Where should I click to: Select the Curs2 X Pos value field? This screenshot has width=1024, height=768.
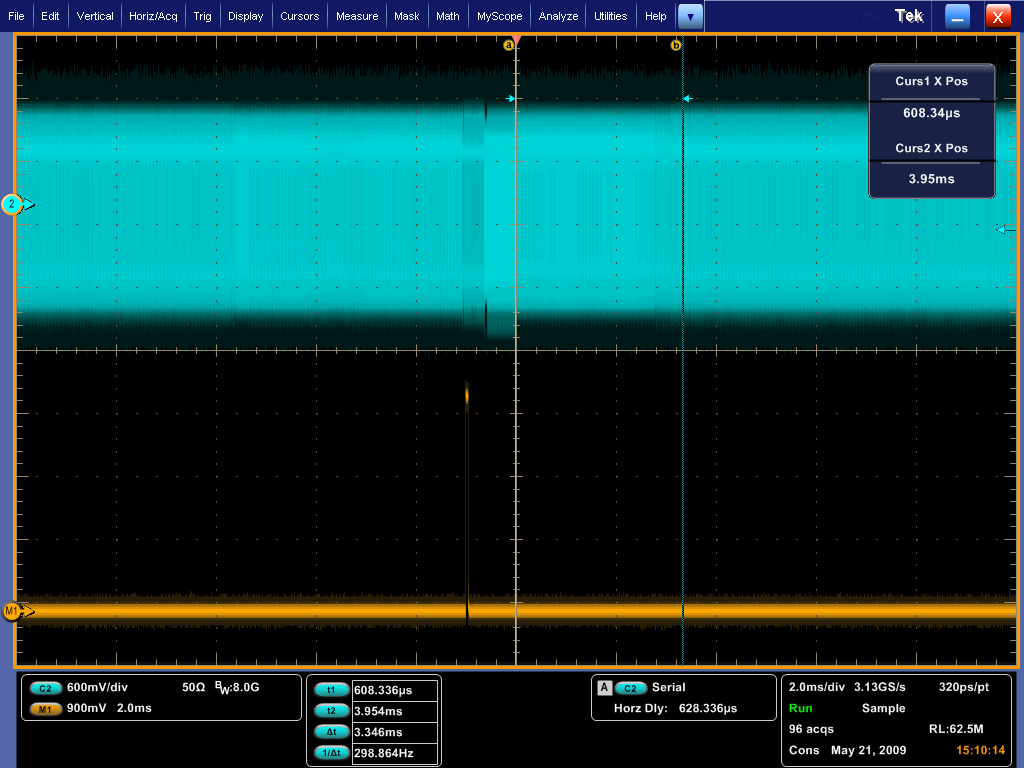tap(931, 179)
